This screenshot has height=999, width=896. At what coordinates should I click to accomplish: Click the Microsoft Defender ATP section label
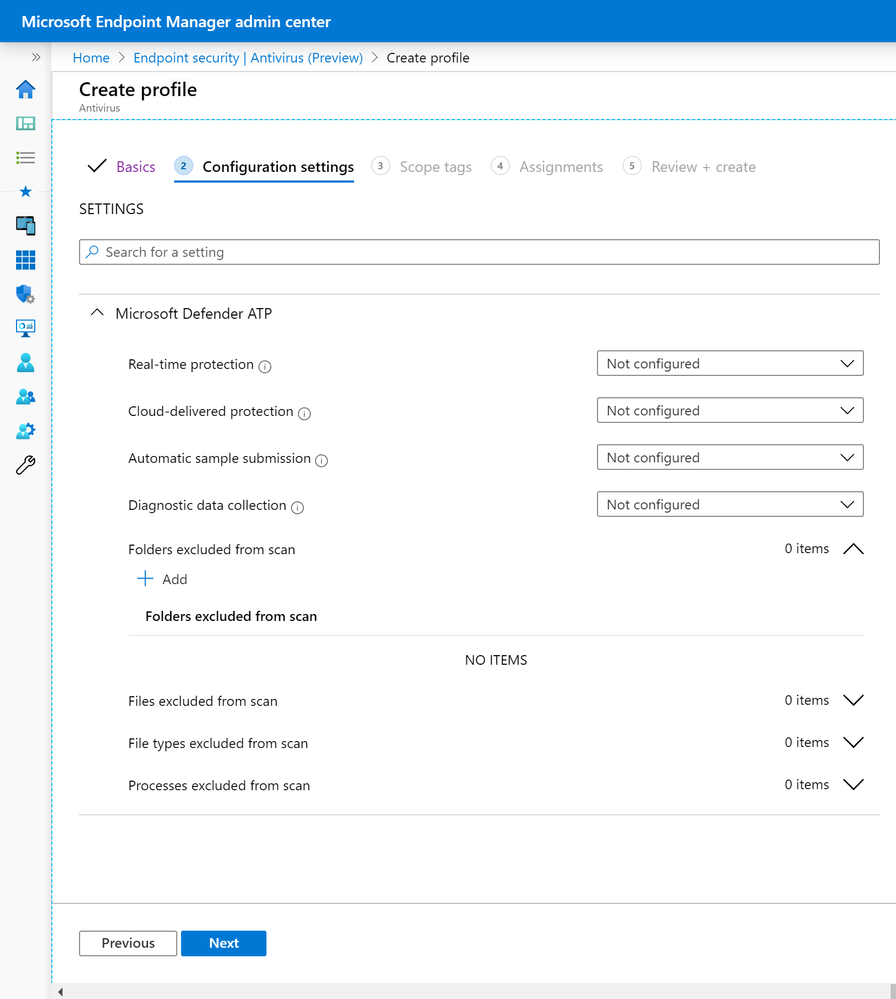[x=194, y=313]
